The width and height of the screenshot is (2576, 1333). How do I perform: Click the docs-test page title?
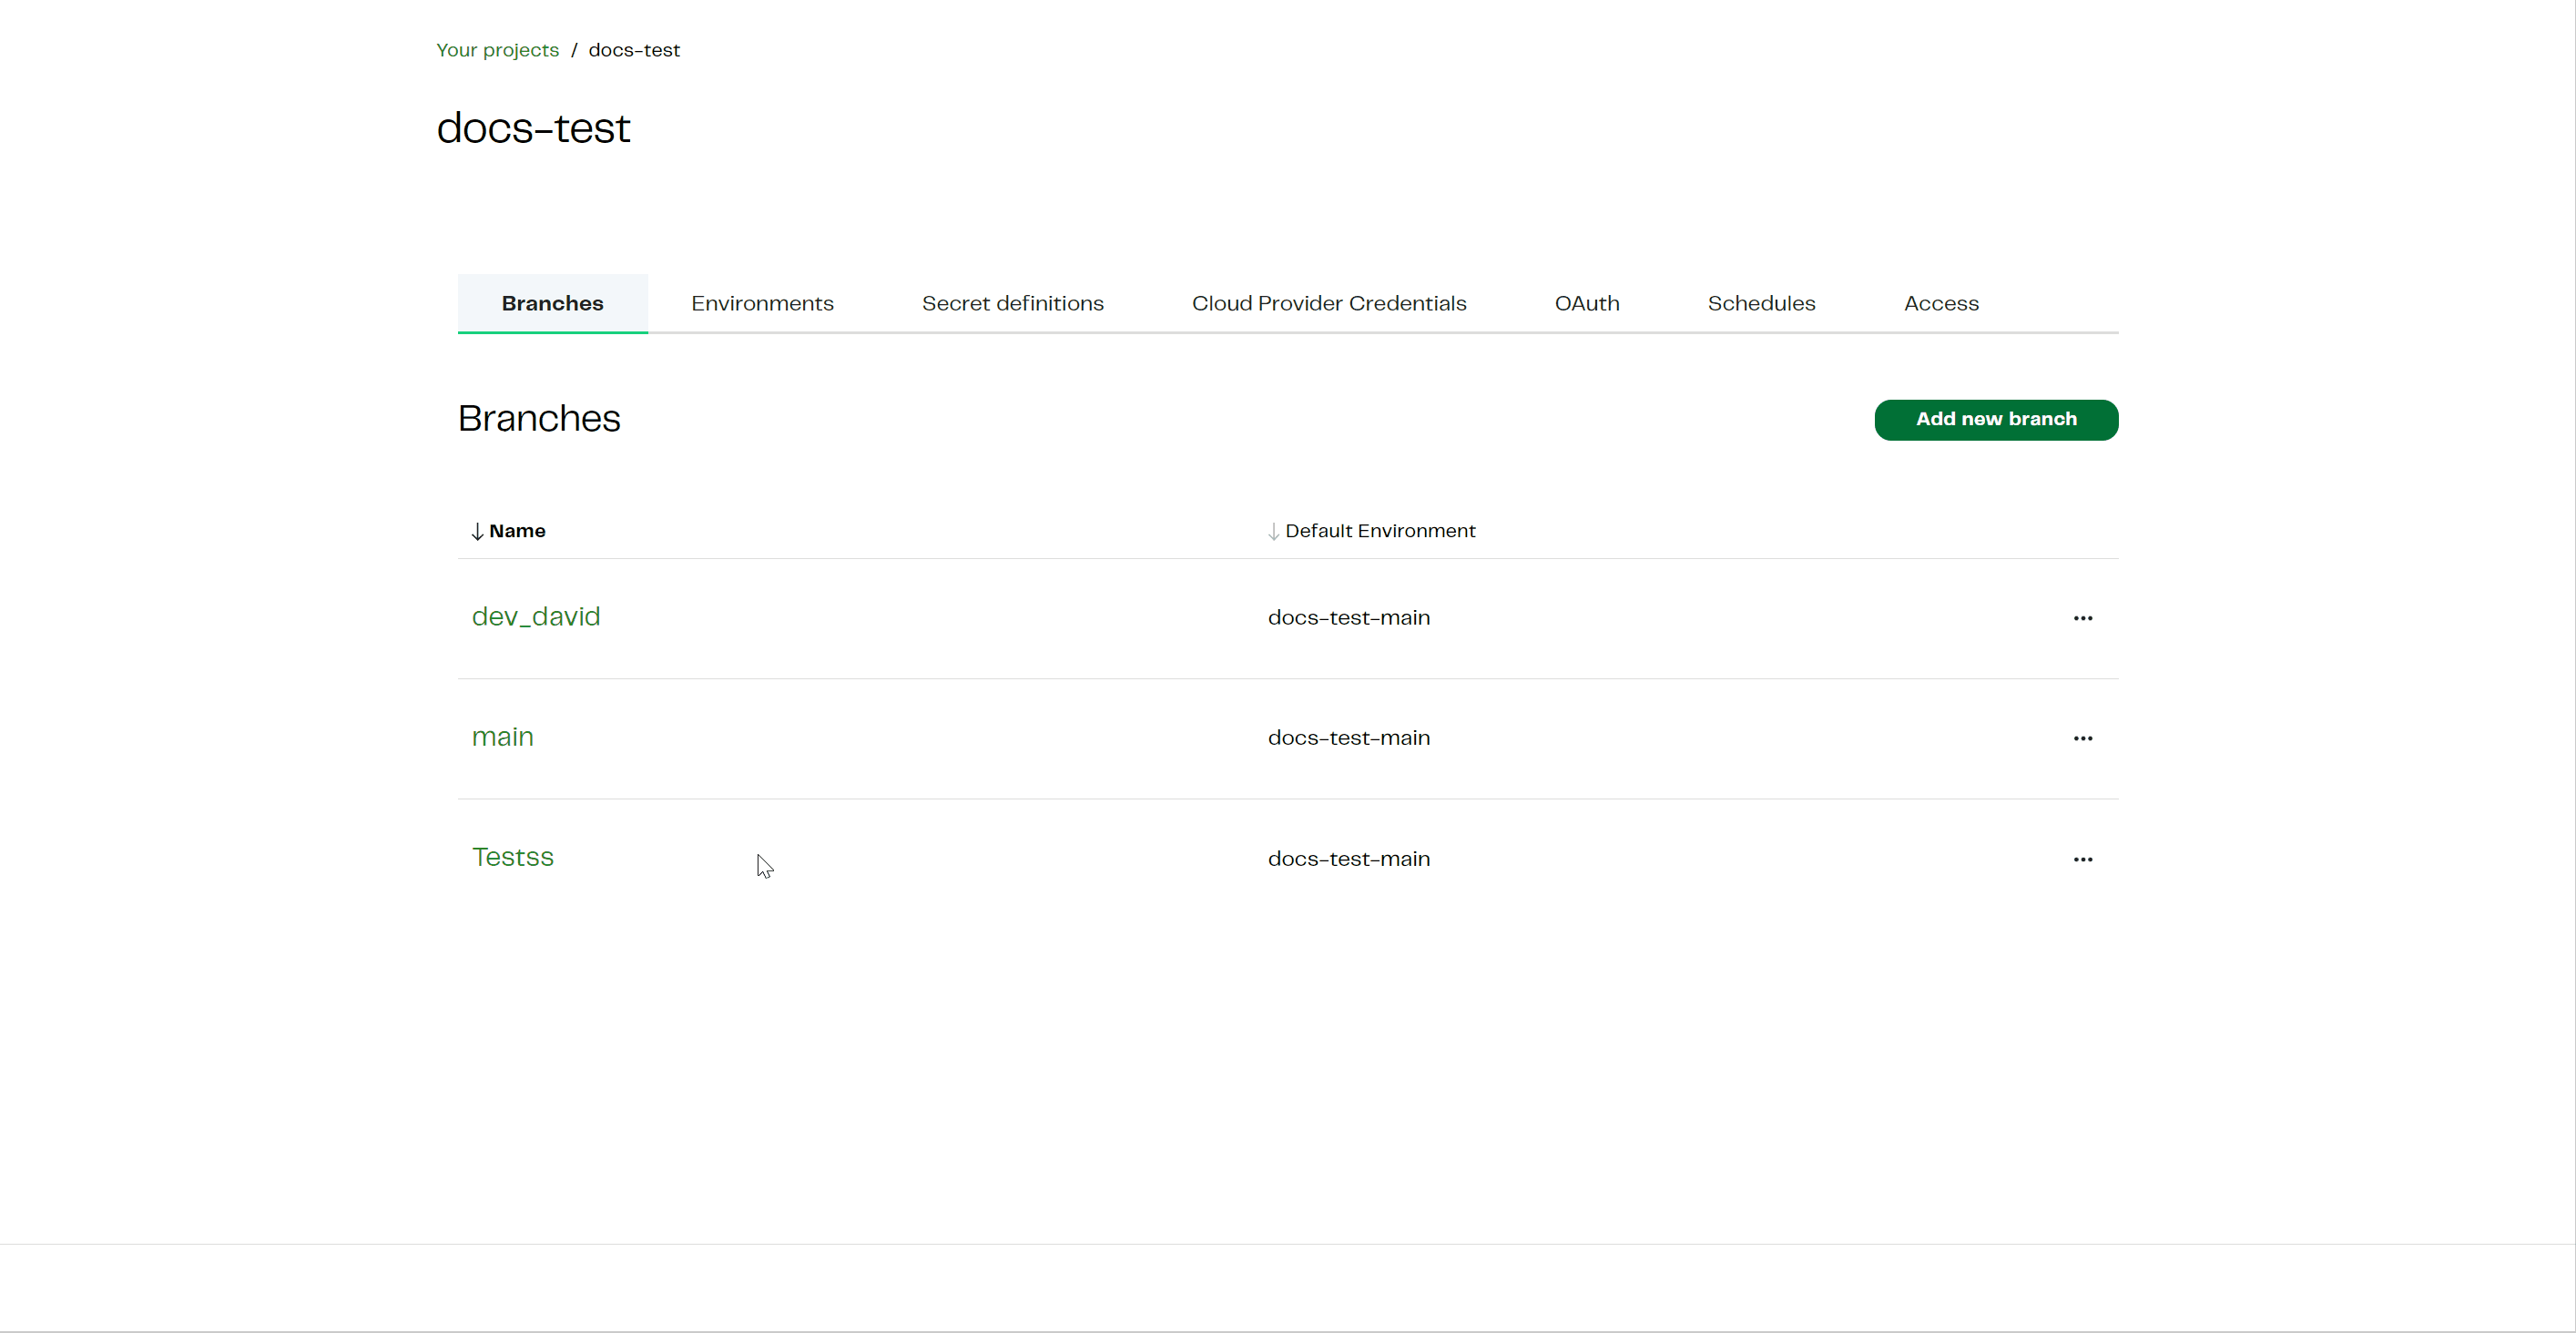(x=533, y=128)
